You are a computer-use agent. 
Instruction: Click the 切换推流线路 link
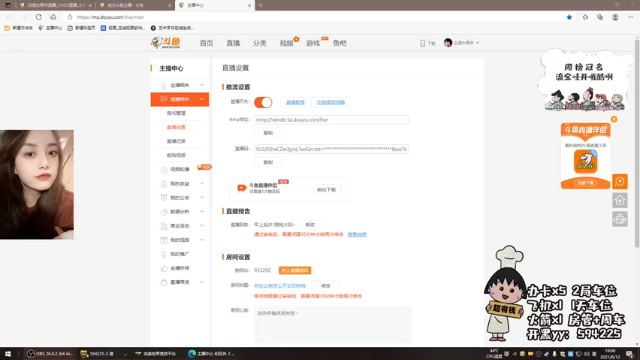pyautogui.click(x=331, y=102)
